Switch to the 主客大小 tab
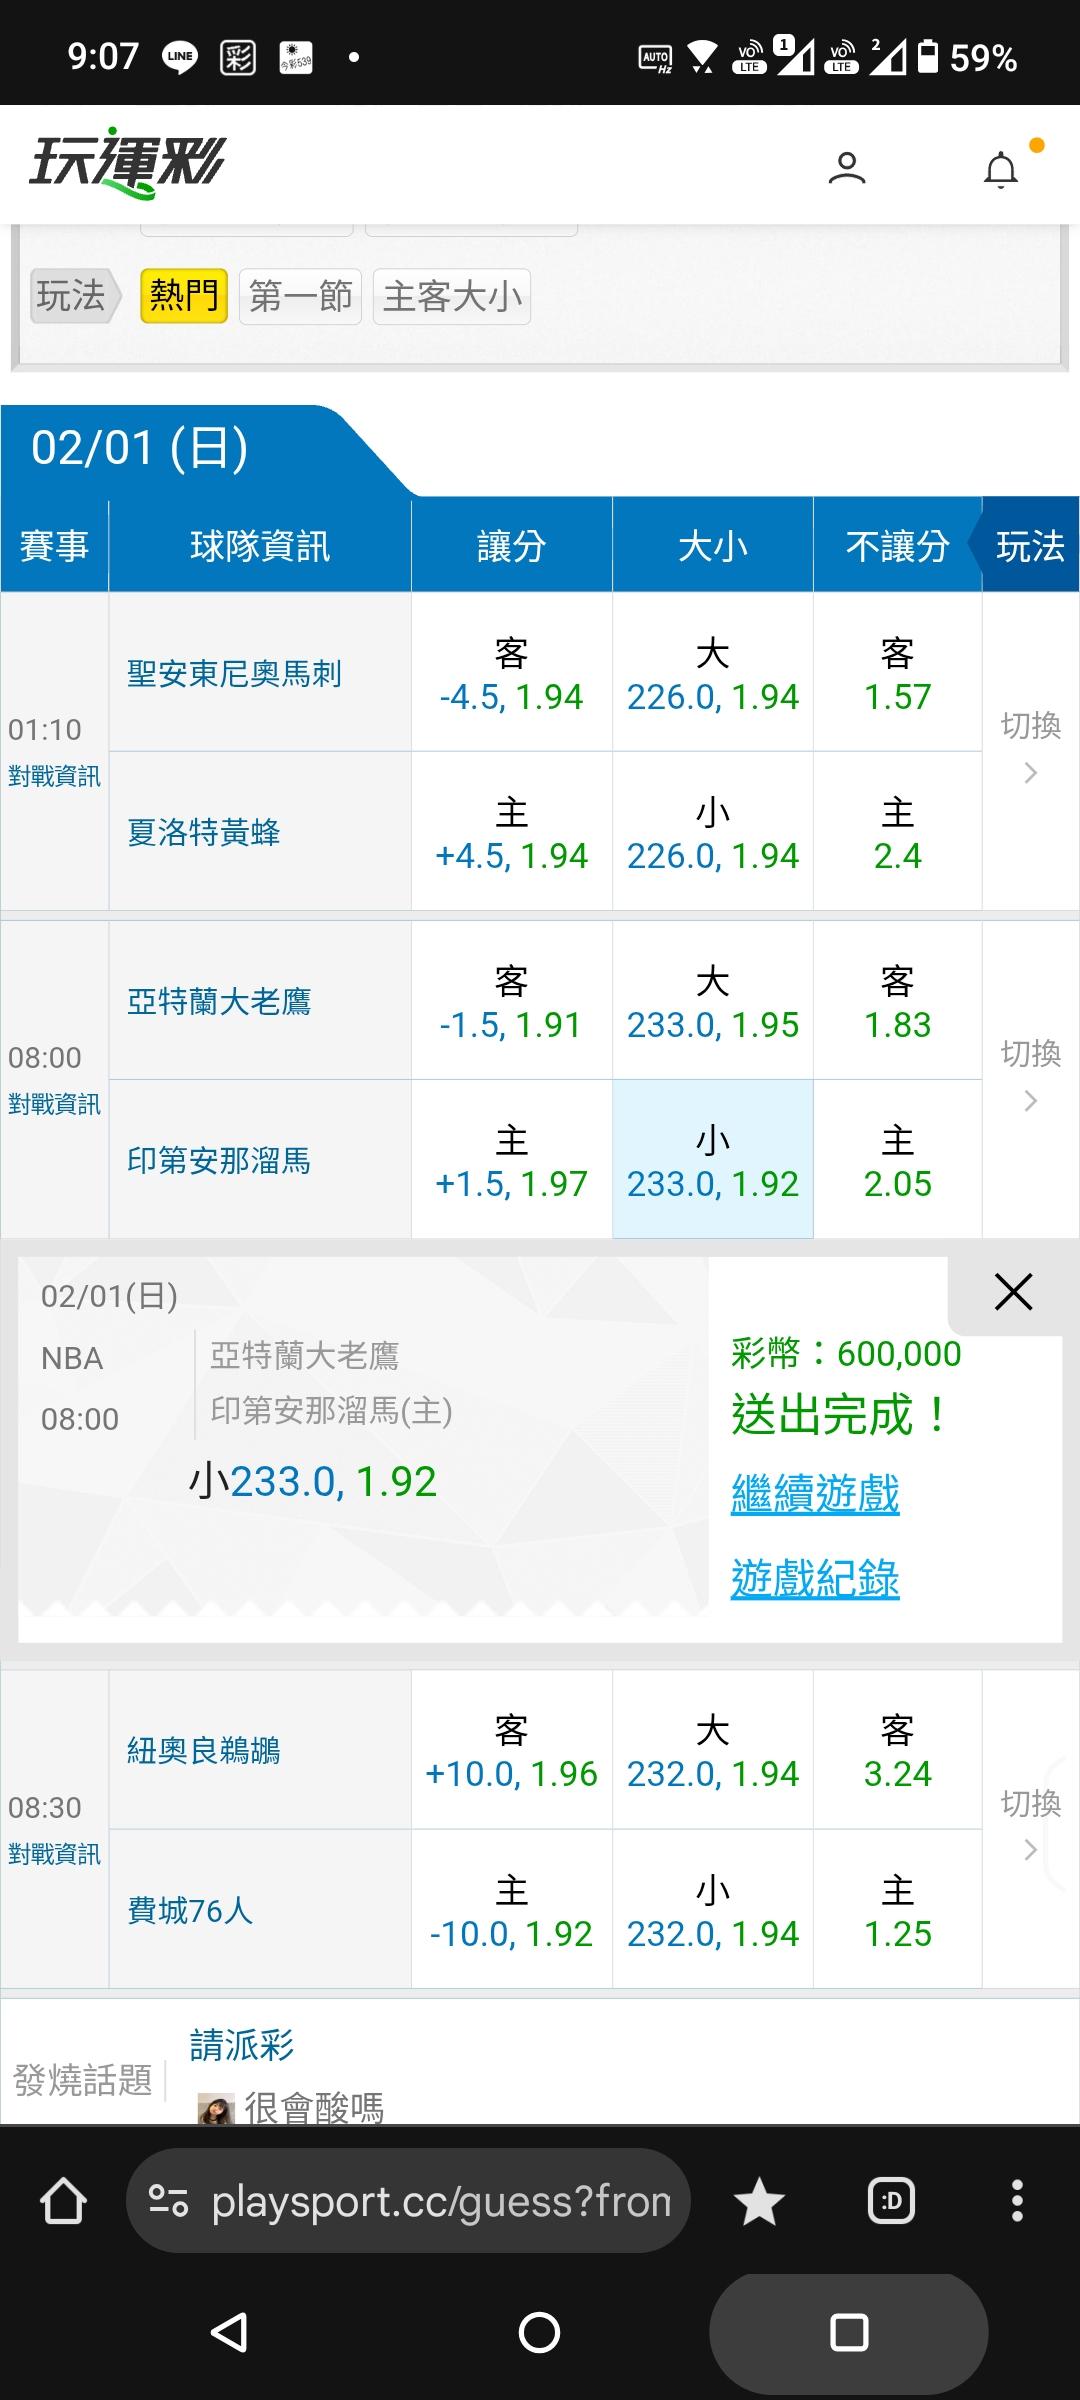1080x2400 pixels. point(452,297)
